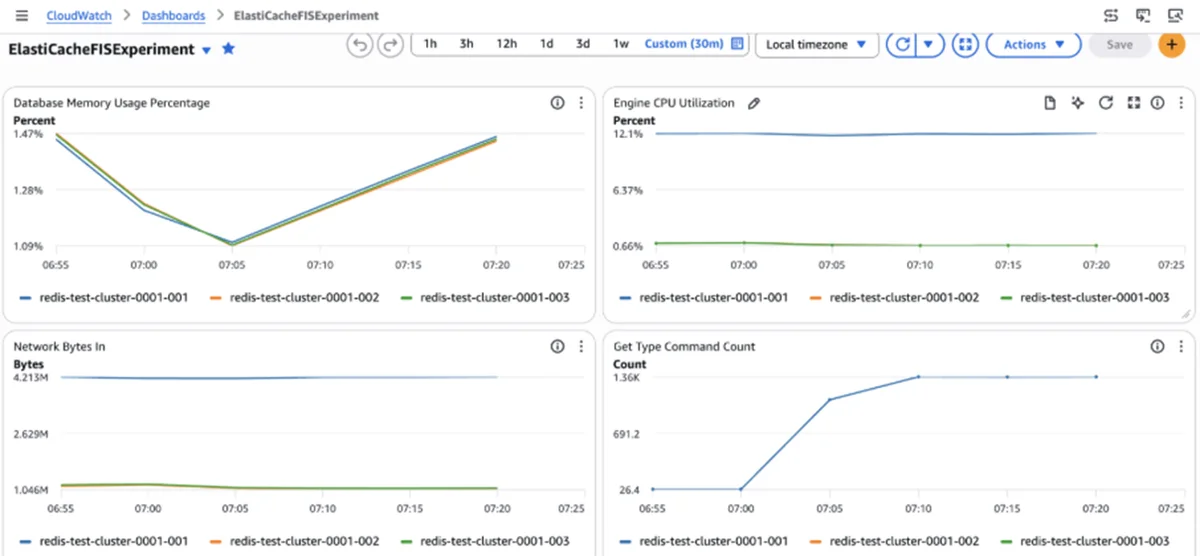The height and width of the screenshot is (556, 1200).
Task: Show info for Get Type Command Count widget
Action: [x=1158, y=346]
